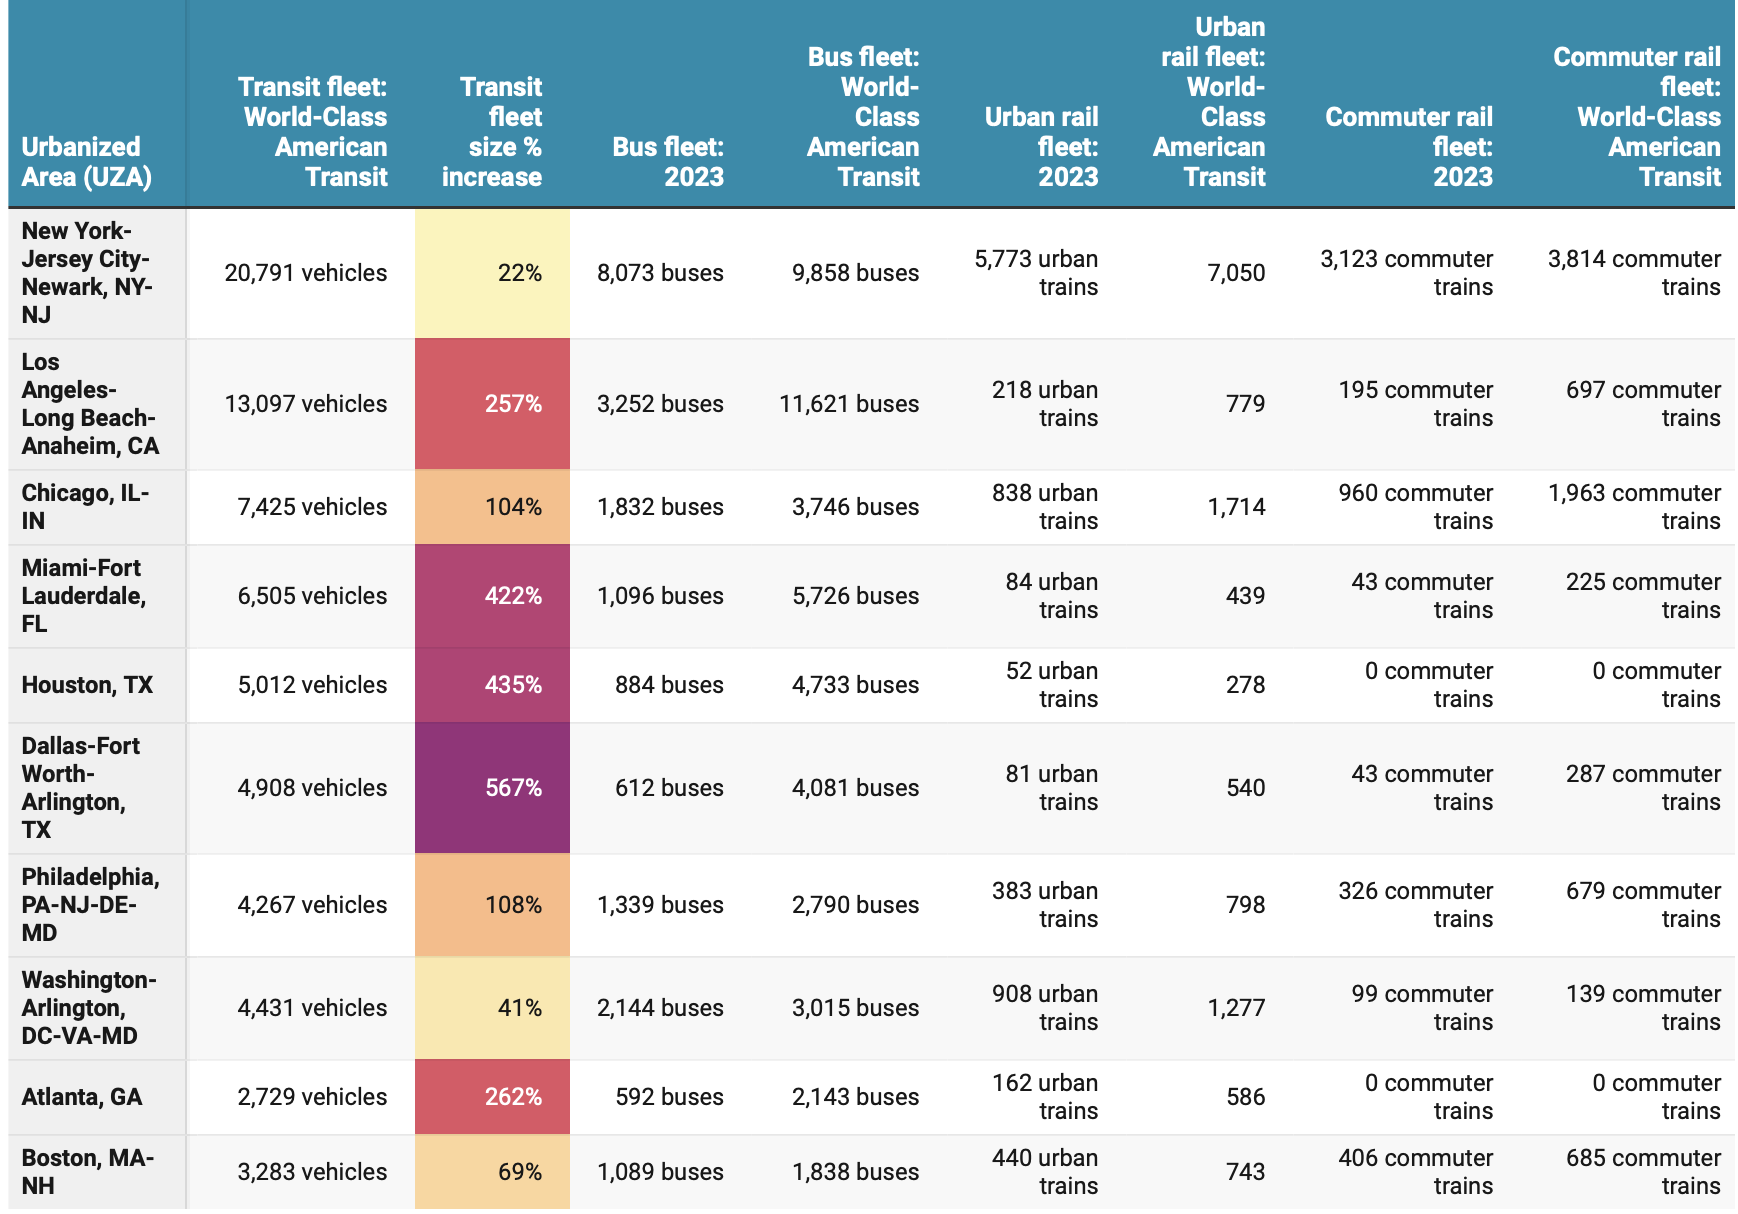Click the Commuter rail fleet: 2023 header
Viewport: 1738px width, 1214px height.
tap(1408, 146)
